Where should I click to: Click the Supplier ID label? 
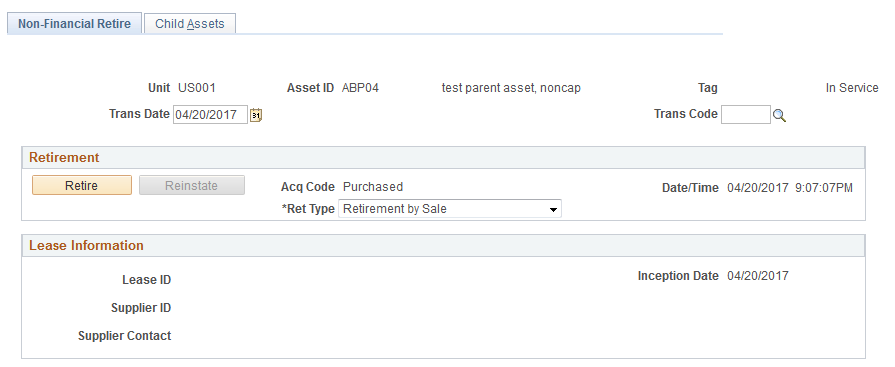[x=141, y=308]
